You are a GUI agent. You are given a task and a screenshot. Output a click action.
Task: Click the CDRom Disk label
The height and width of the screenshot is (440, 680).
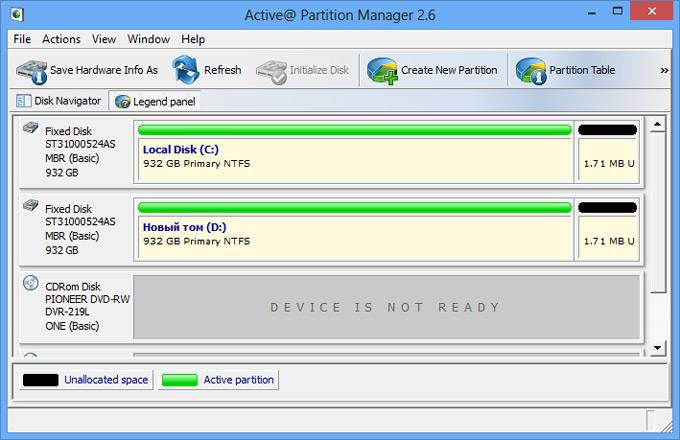pyautogui.click(x=73, y=287)
